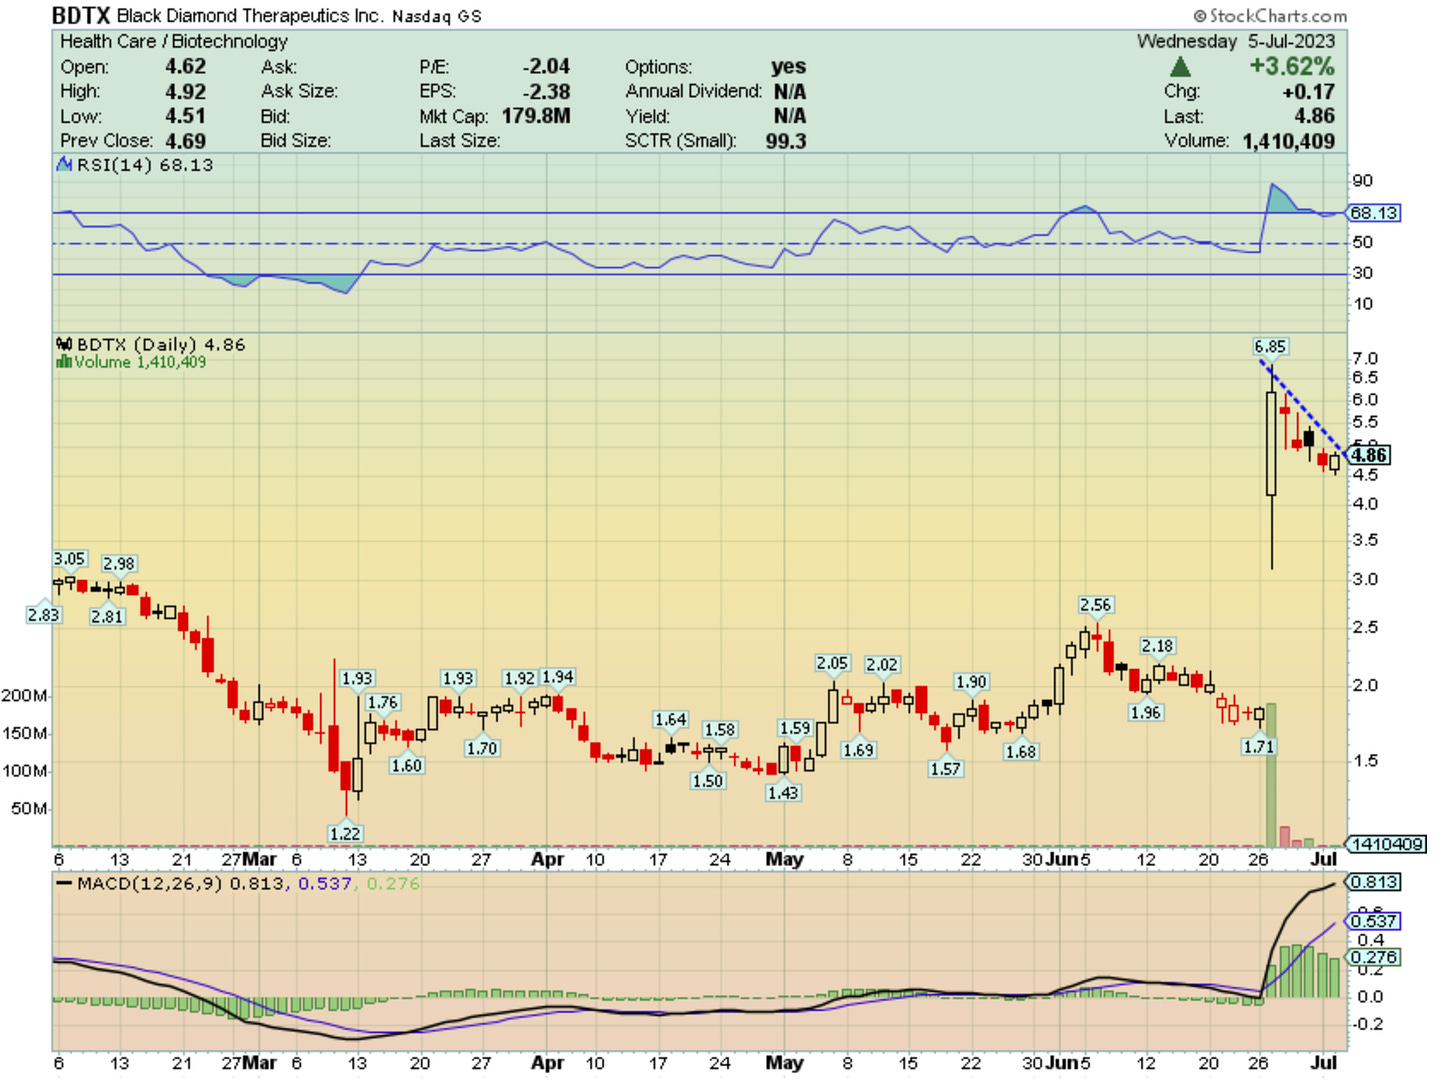Image resolution: width=1456 pixels, height=1081 pixels.
Task: Click the P/E -2.04 value
Action: (546, 67)
